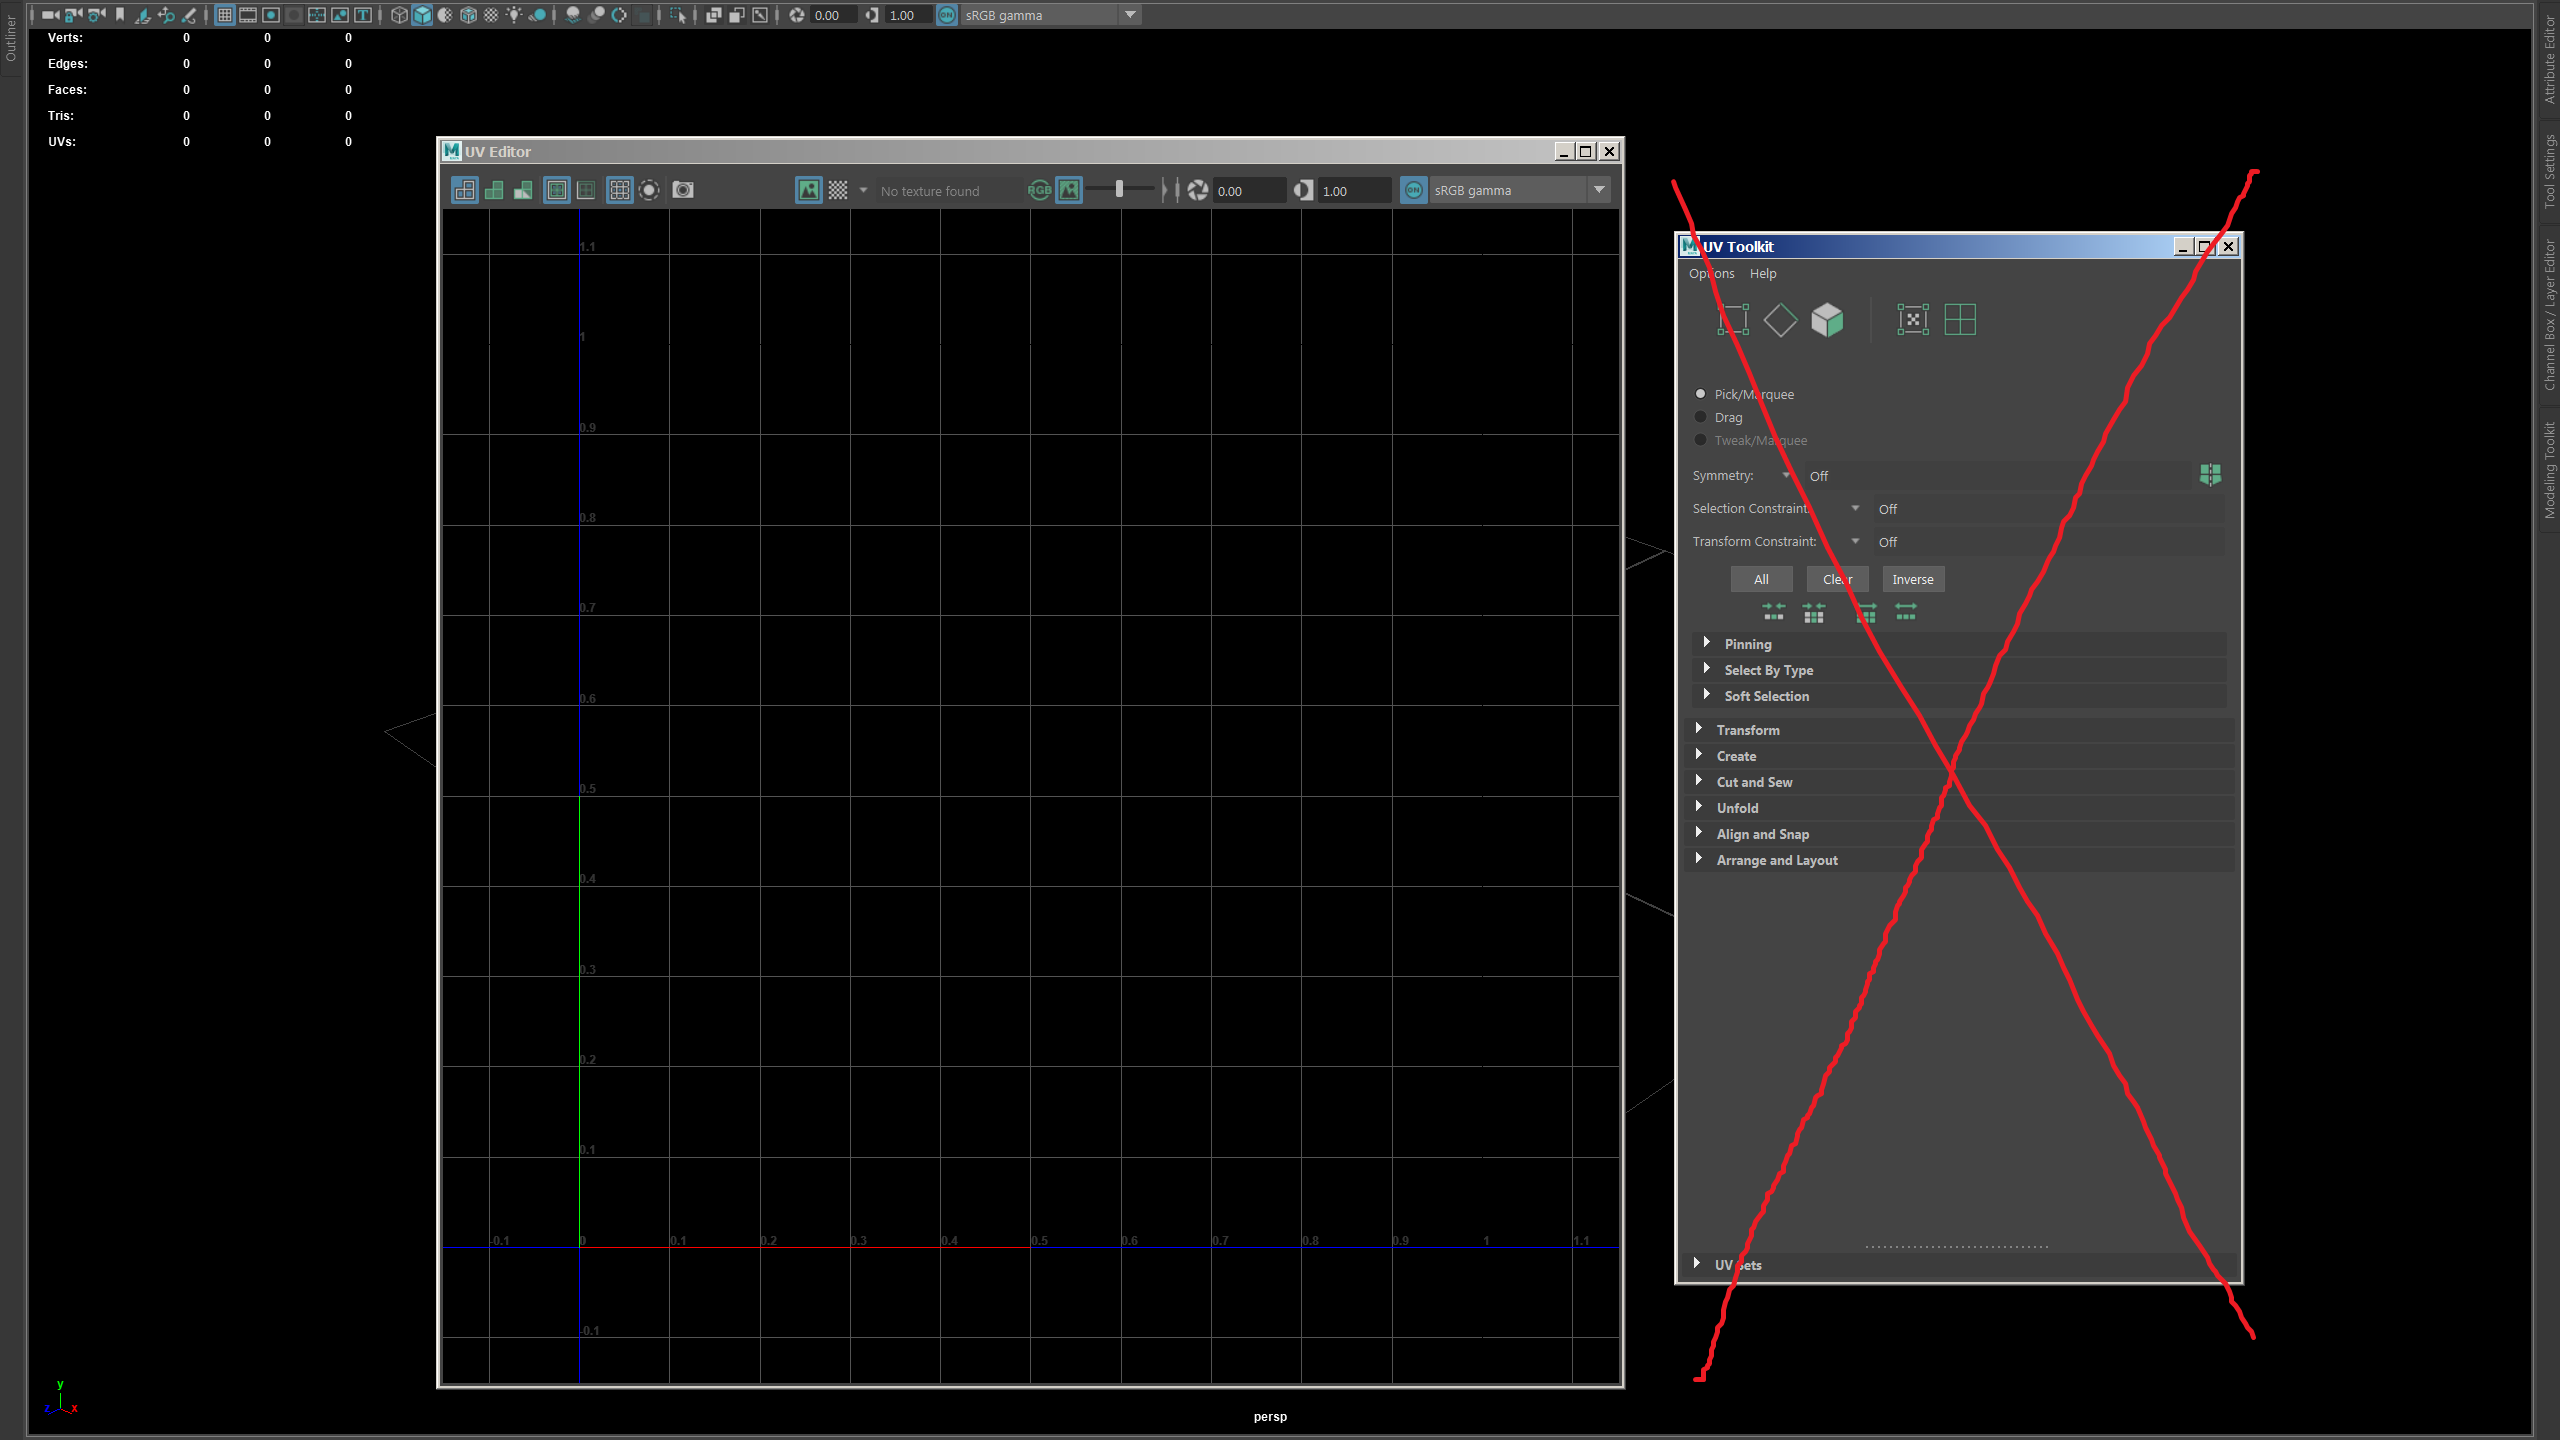Open the Help menu in UV Toolkit
Viewport: 2560px width, 1440px height.
pos(1763,273)
